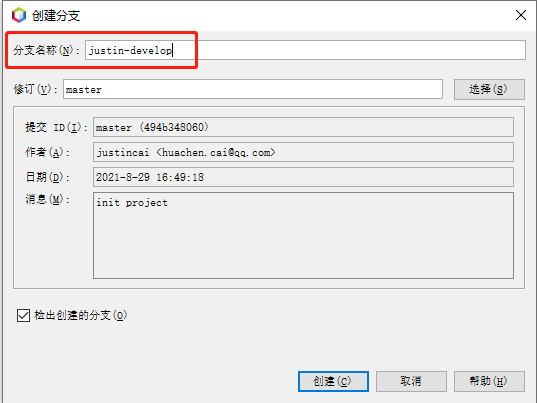537x403 pixels.
Task: Click the 作者 field with justincai email
Action: pos(303,152)
